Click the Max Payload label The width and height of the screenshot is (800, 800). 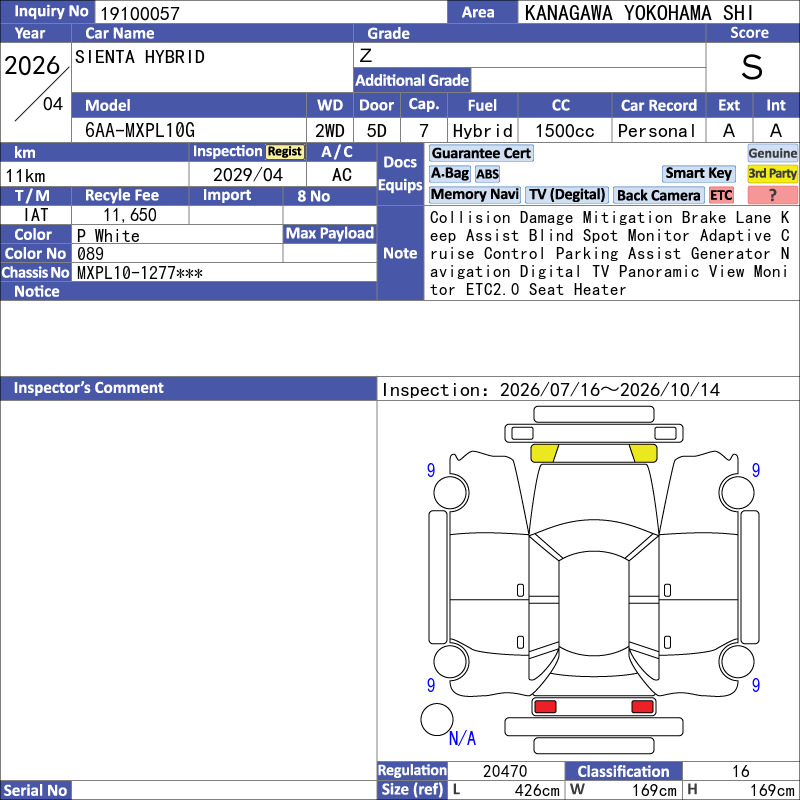330,233
